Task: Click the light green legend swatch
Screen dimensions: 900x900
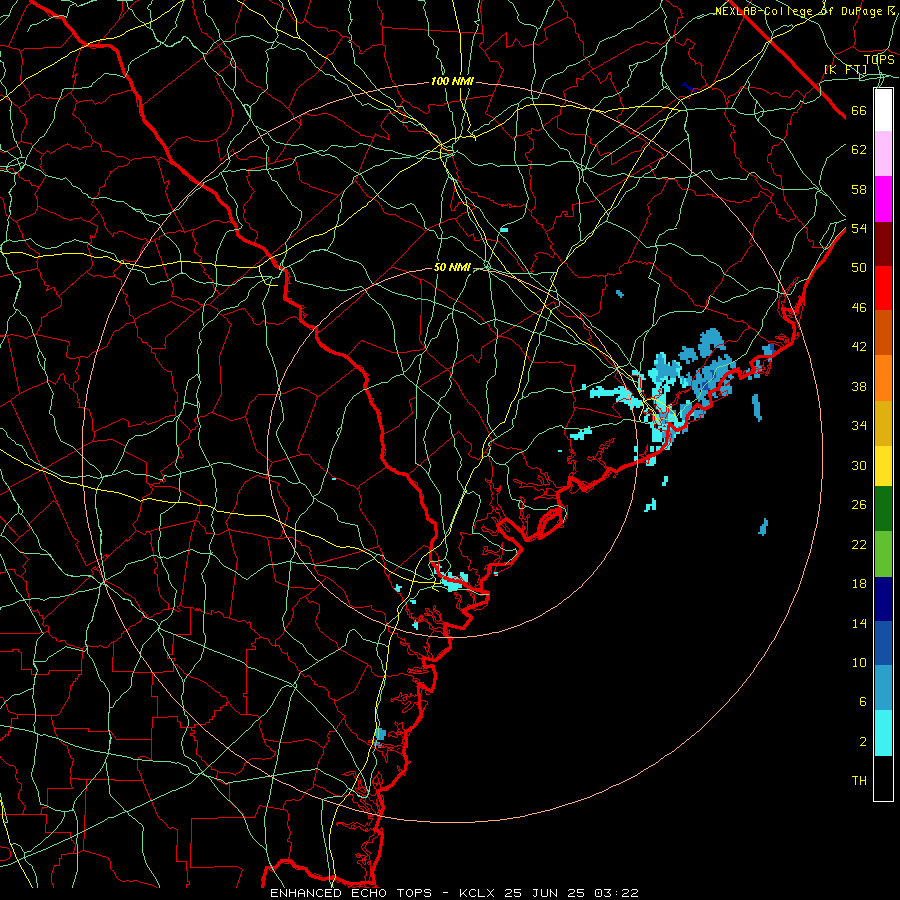Action: [x=883, y=554]
